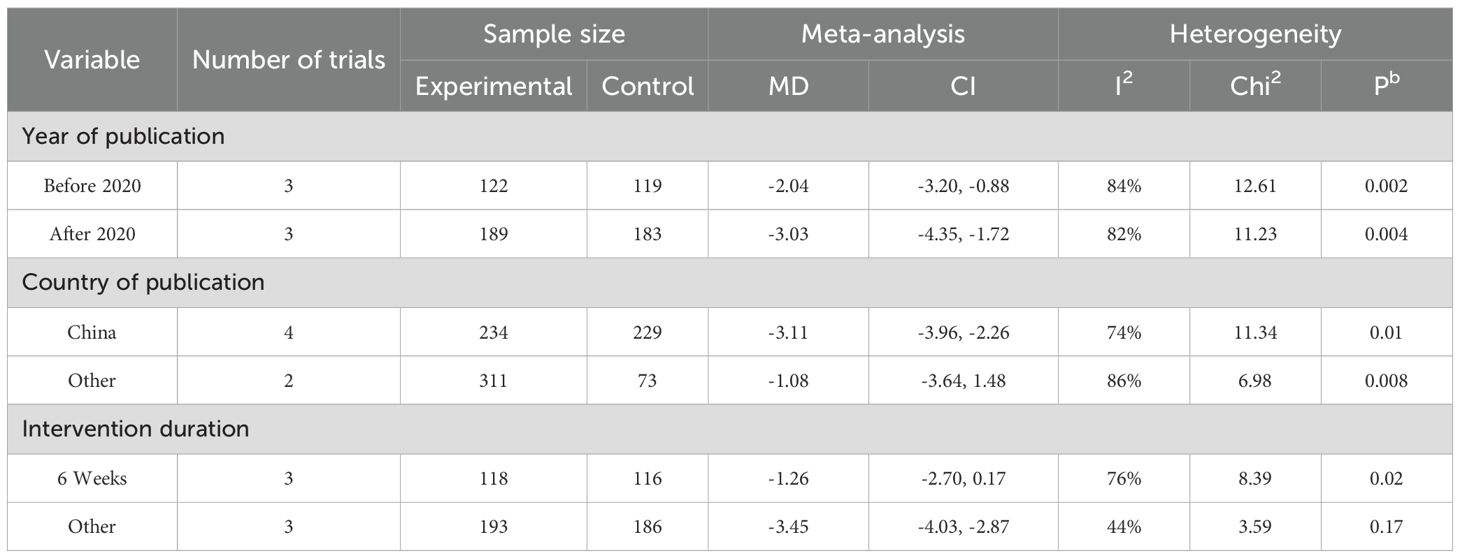
Task: Click the MD value -3.45
Action: click(788, 527)
